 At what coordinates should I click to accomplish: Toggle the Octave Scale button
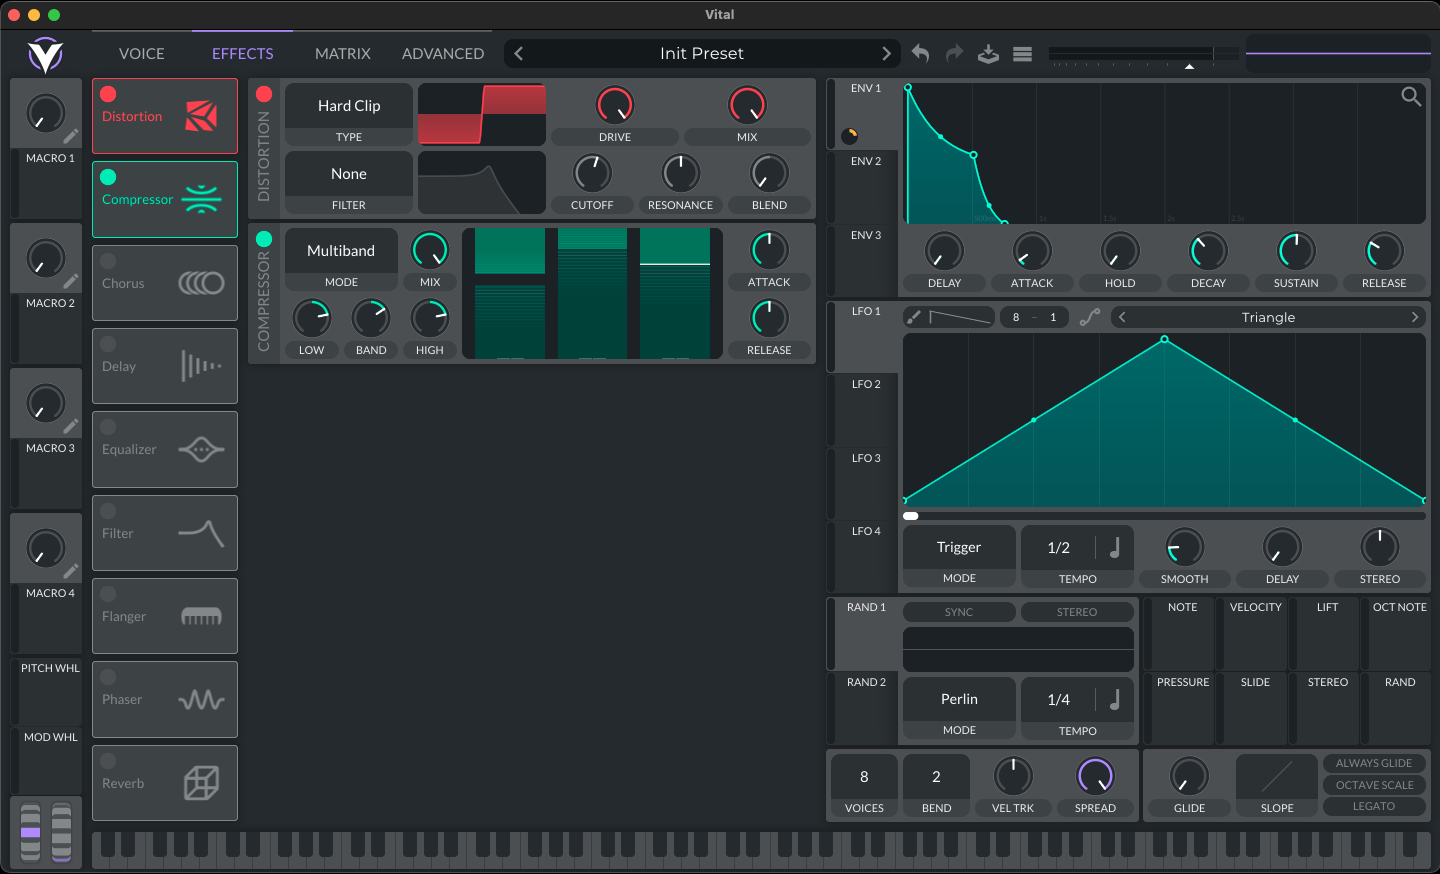(x=1374, y=785)
